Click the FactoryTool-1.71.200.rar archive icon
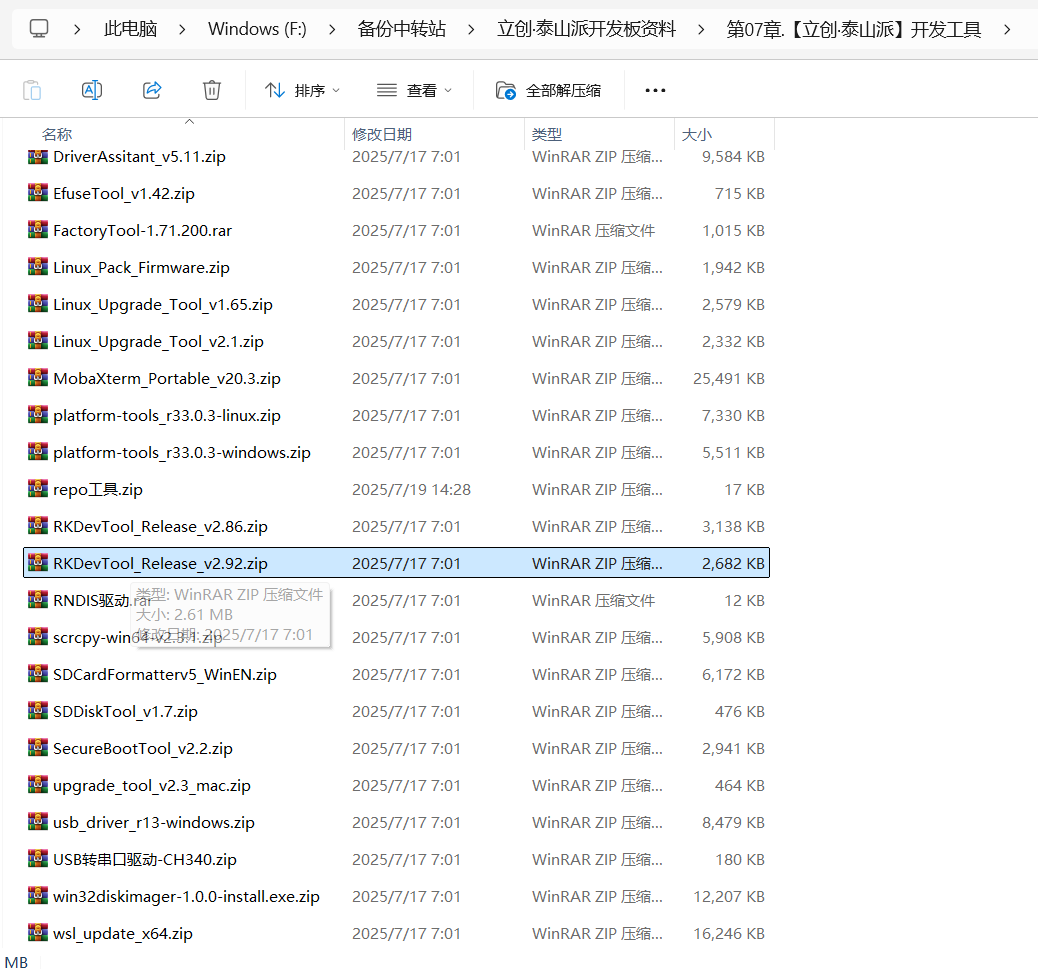 (38, 230)
